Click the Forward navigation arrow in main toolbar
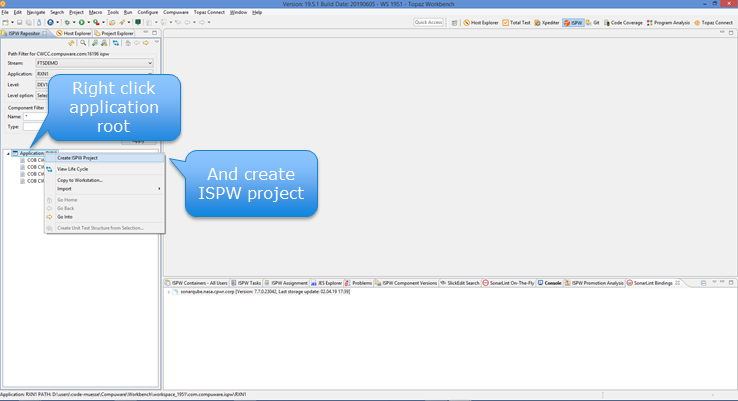Image resolution: width=738 pixels, height=401 pixels. (x=202, y=23)
